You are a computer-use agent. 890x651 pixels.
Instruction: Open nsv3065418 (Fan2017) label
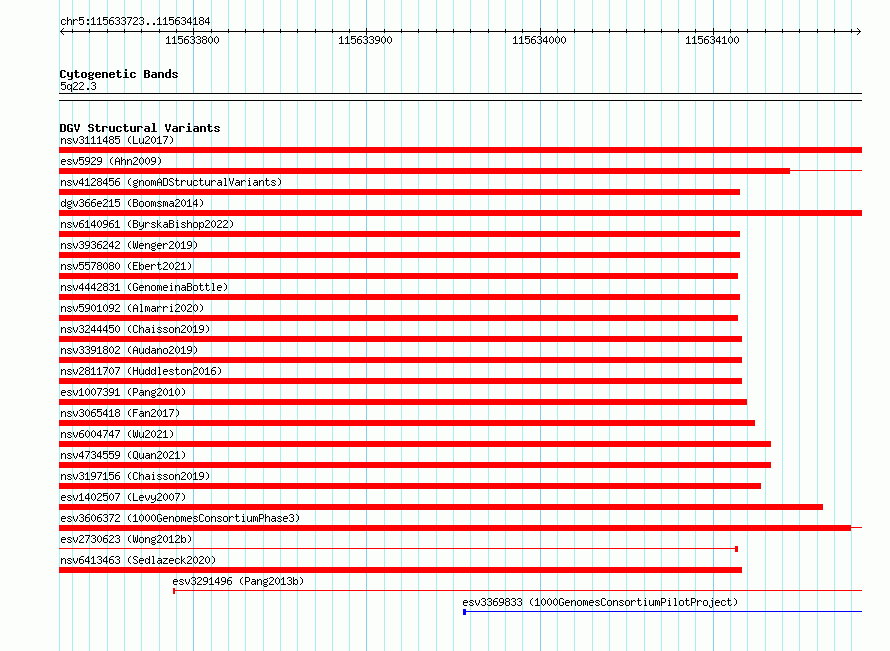coord(120,413)
